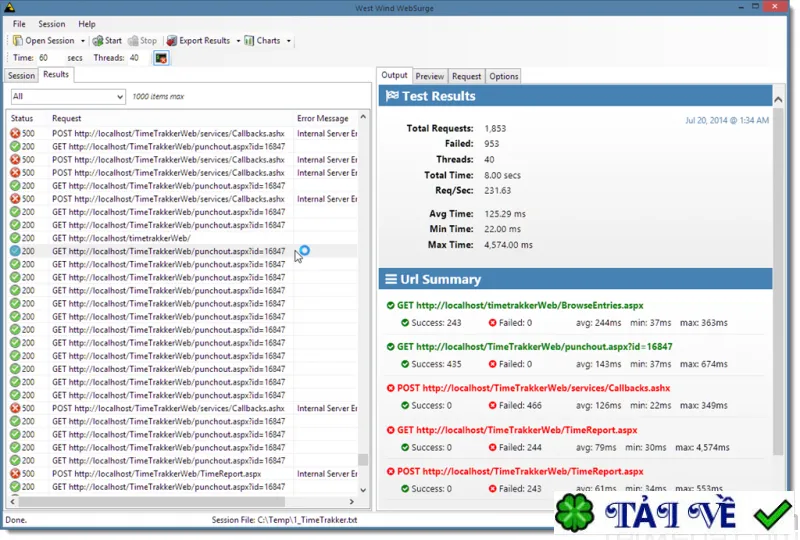Click red error icon on first Callbacks.ashx row
The image size is (800, 540).
click(15, 133)
